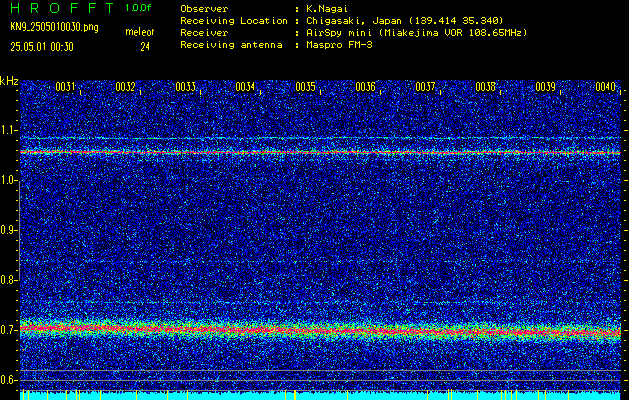Click the 0.7 frequency axis label

[8, 330]
